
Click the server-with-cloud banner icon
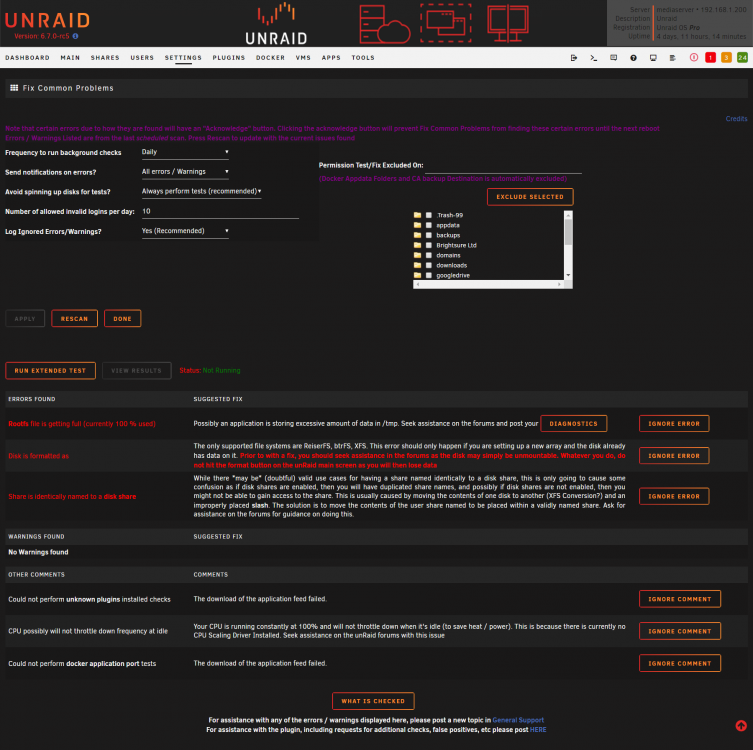(385, 24)
